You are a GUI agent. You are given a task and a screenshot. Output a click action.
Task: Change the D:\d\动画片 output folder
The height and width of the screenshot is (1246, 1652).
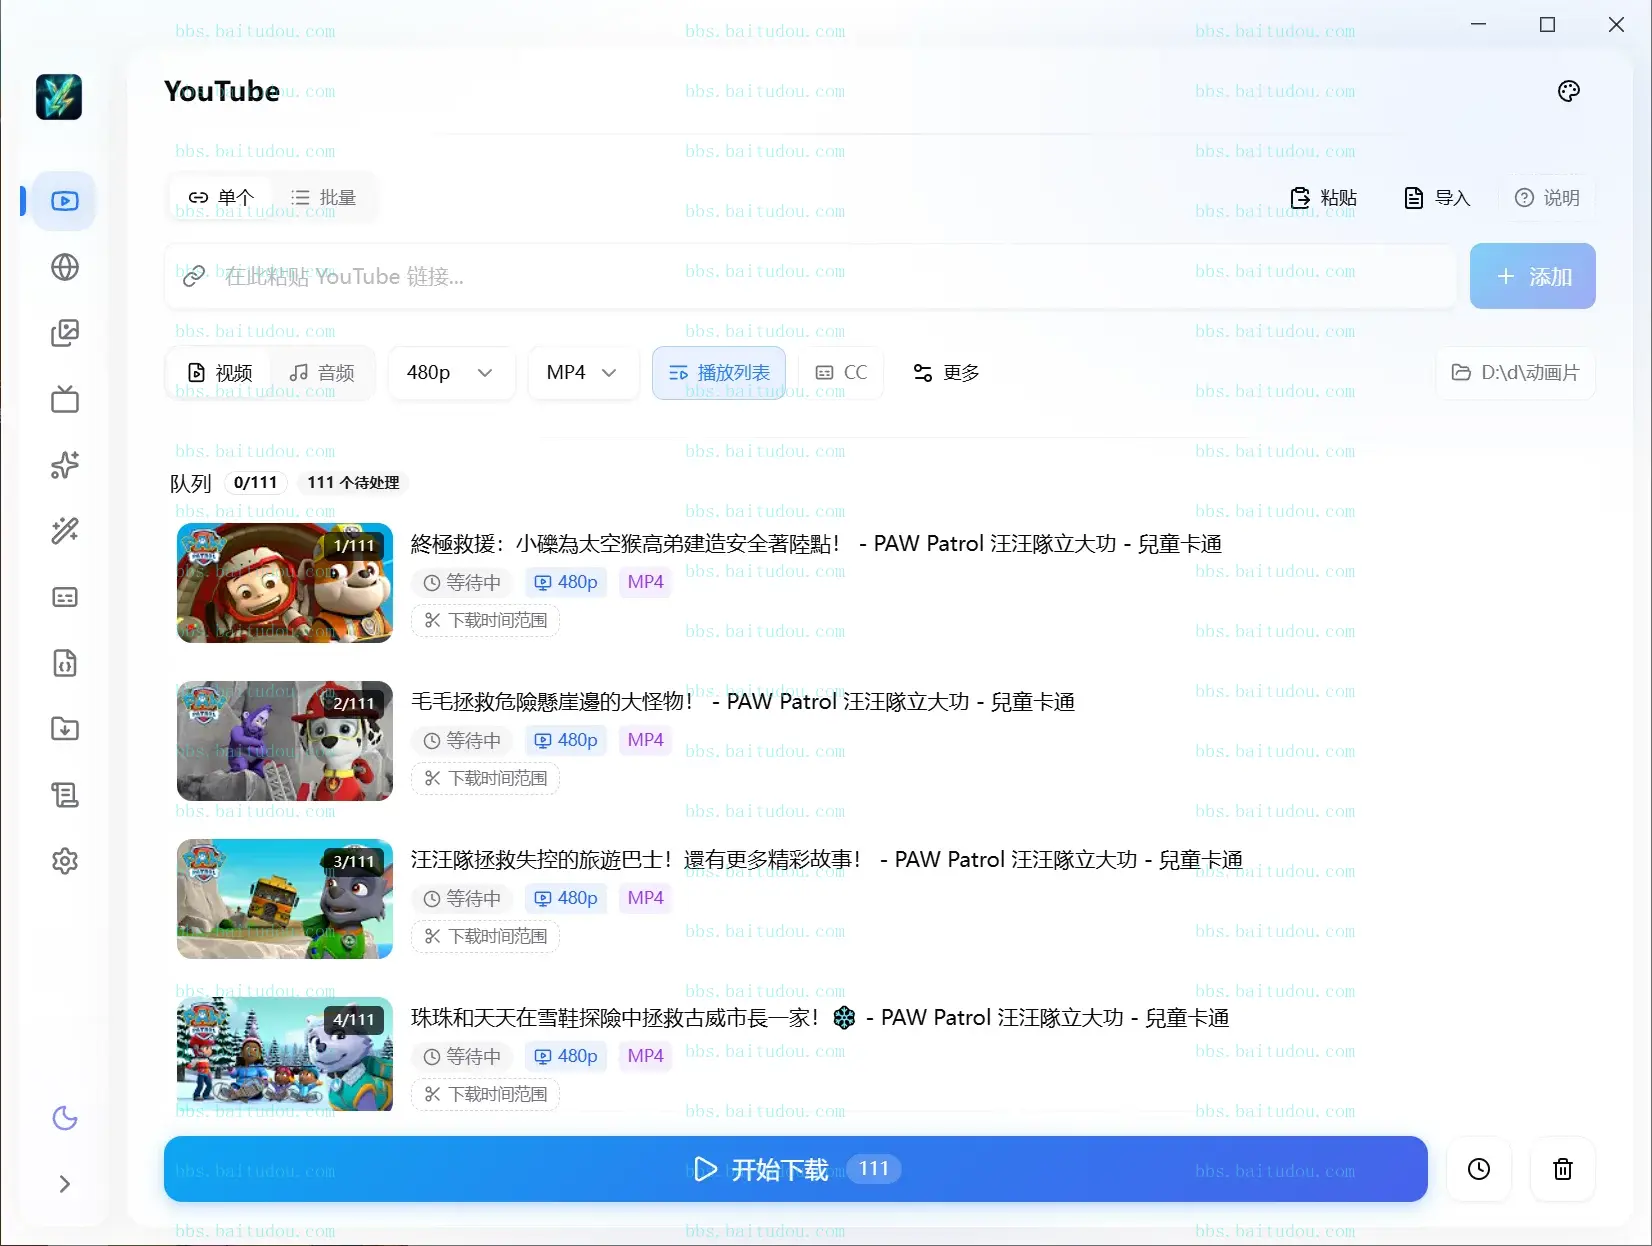pos(1515,373)
